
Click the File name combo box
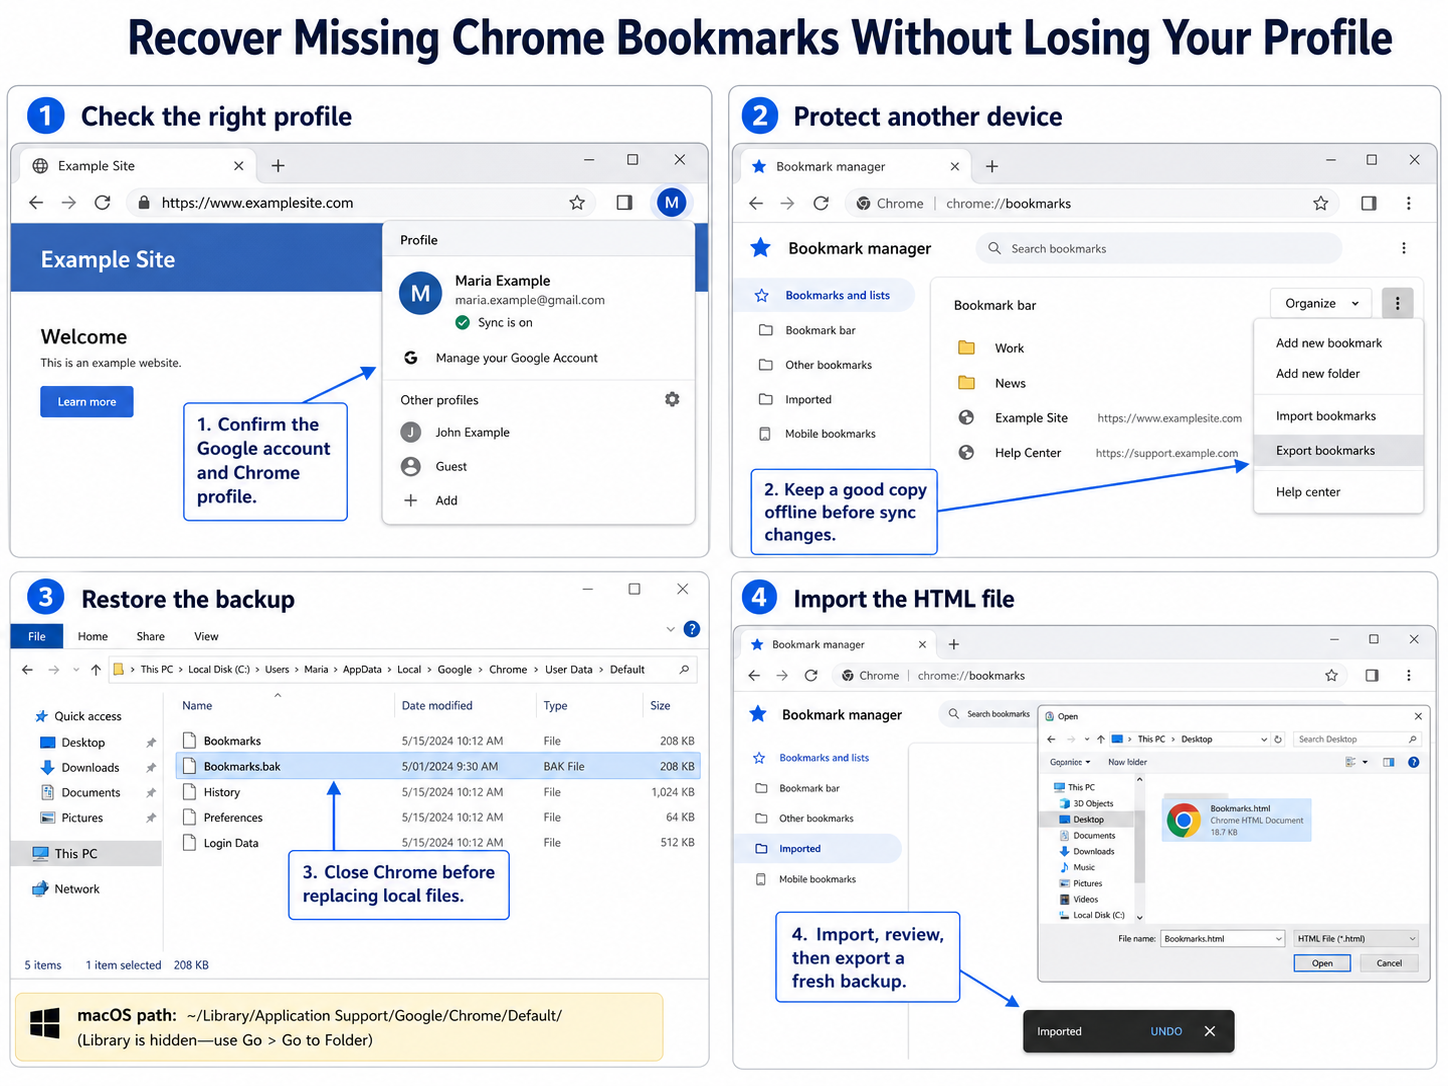click(x=1222, y=938)
